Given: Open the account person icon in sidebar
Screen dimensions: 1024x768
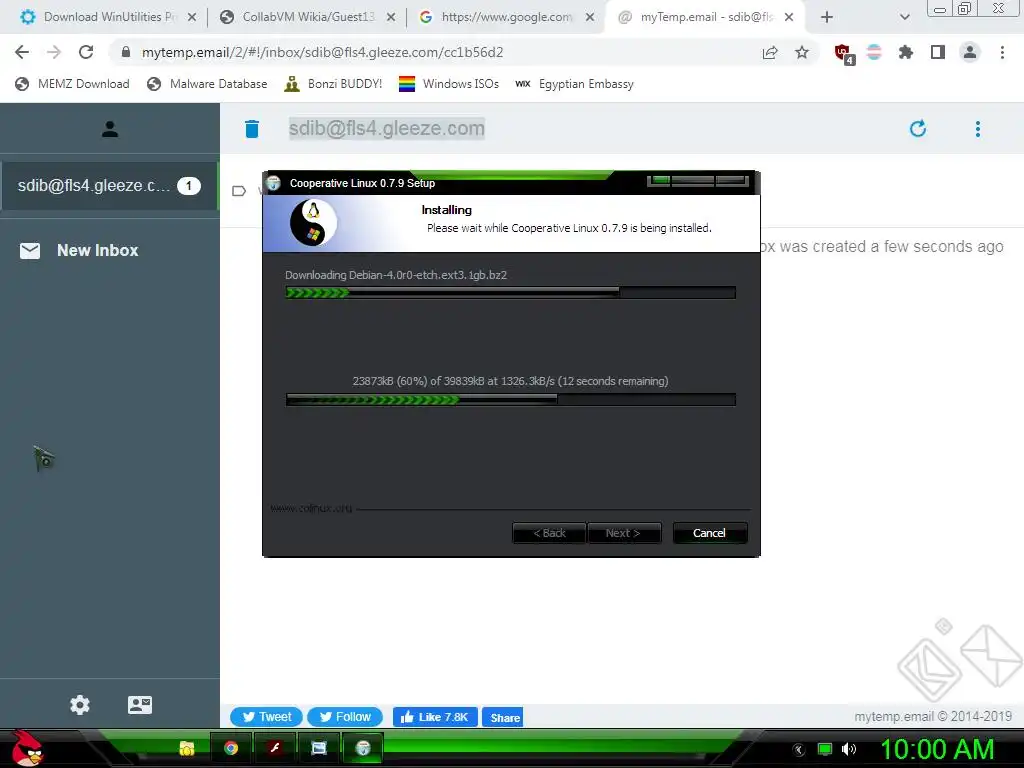Looking at the screenshot, I should 110,129.
